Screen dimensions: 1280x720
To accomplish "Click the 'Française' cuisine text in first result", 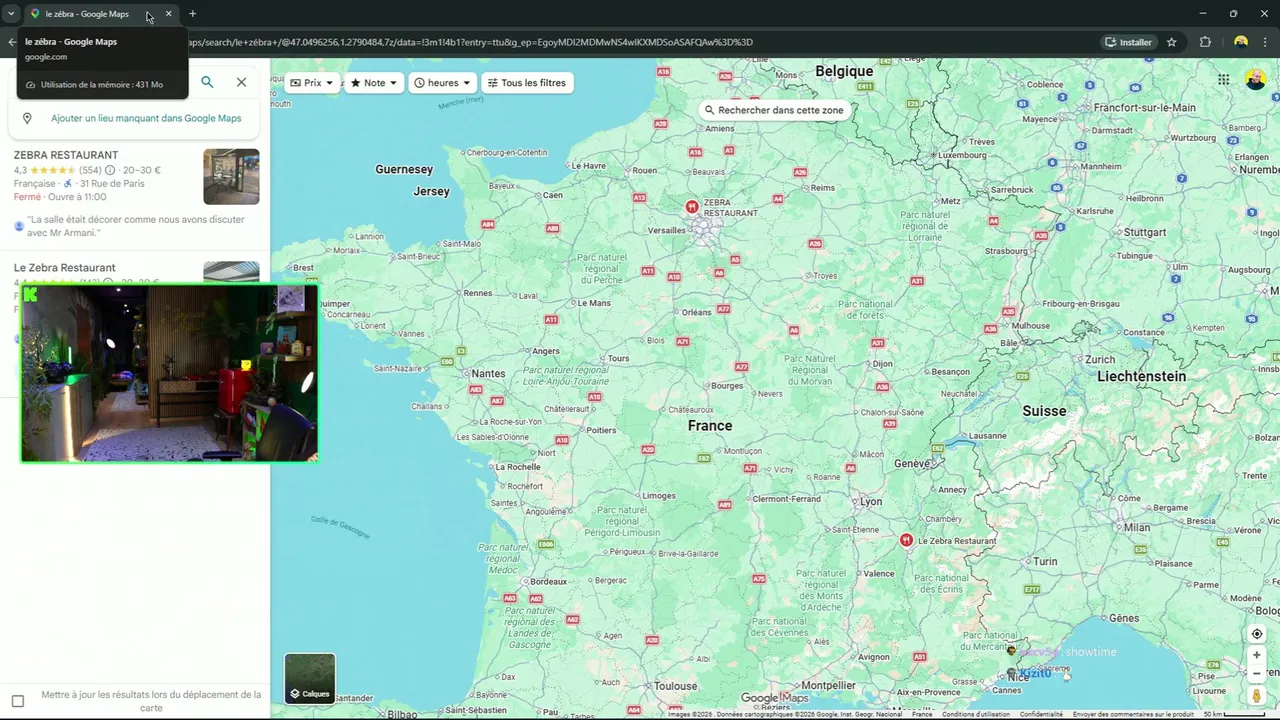I will pyautogui.click(x=35, y=184).
